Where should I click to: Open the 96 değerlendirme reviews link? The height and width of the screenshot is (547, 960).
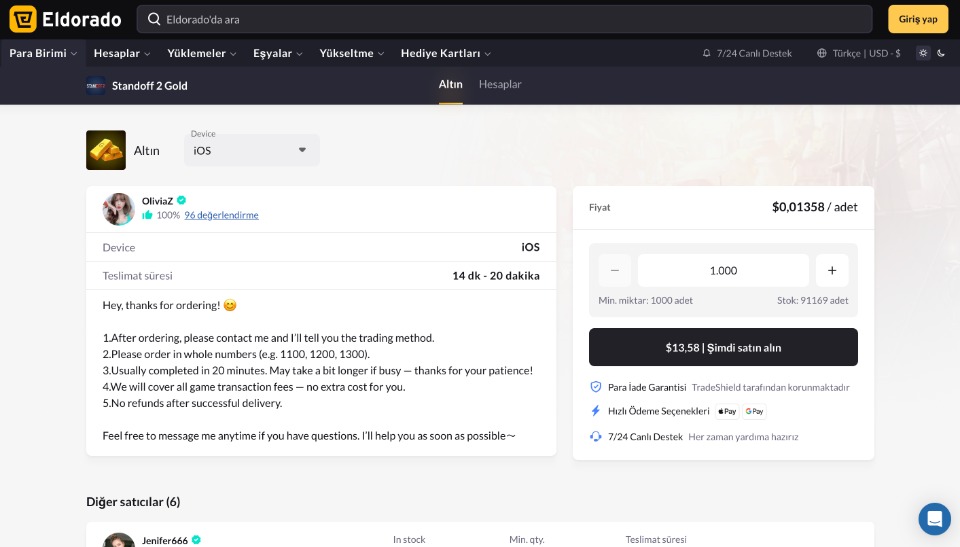pos(221,215)
